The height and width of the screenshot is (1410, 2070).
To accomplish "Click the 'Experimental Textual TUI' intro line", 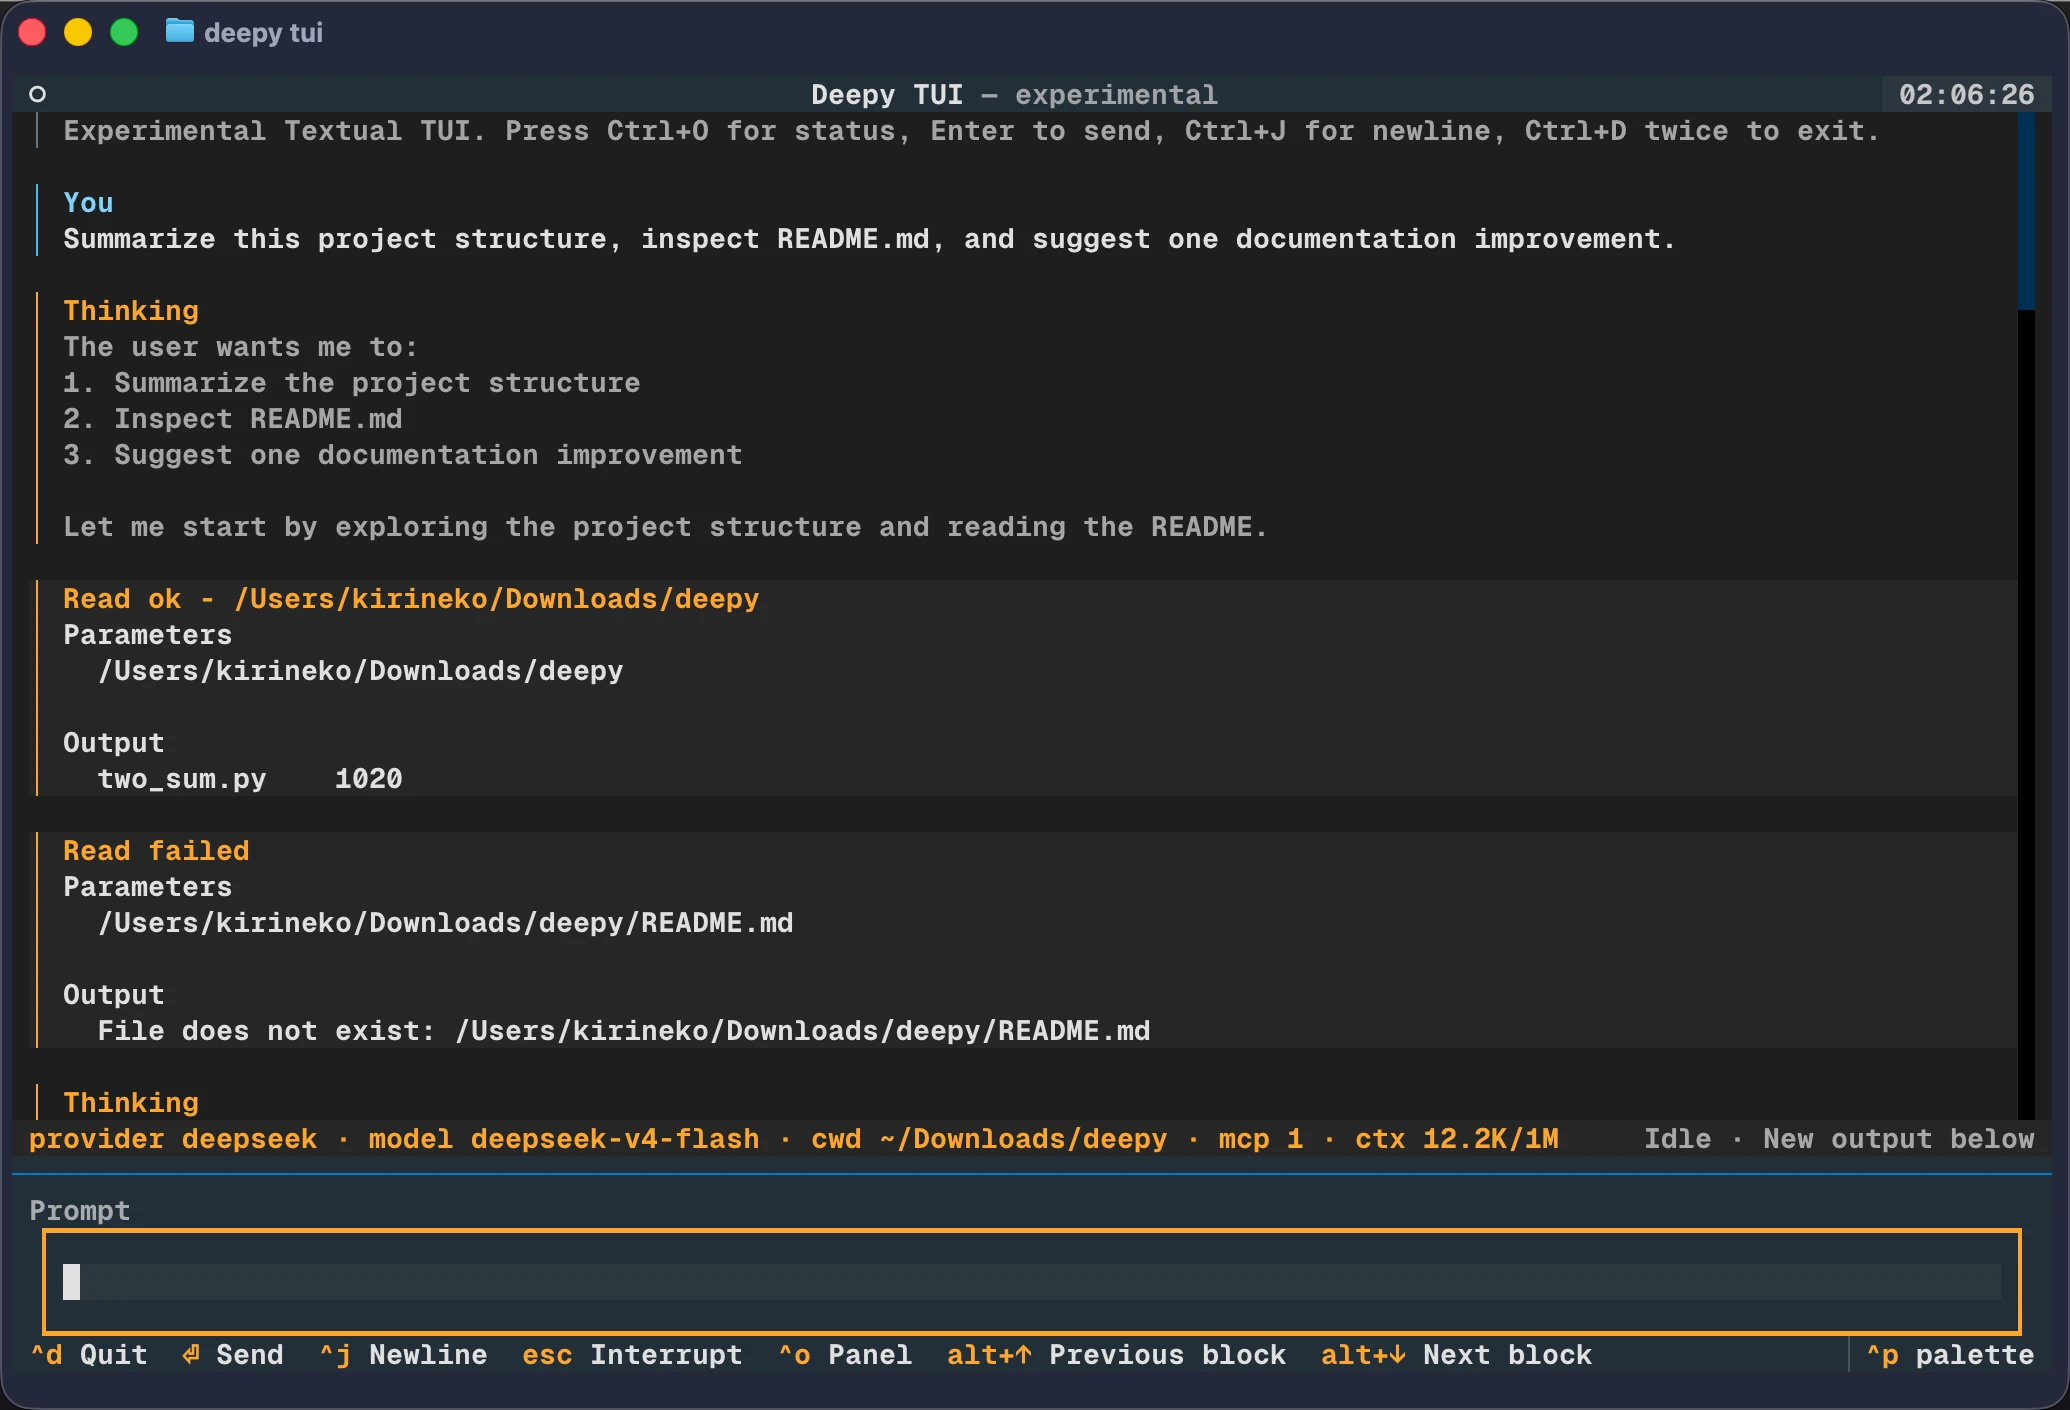I will [971, 131].
